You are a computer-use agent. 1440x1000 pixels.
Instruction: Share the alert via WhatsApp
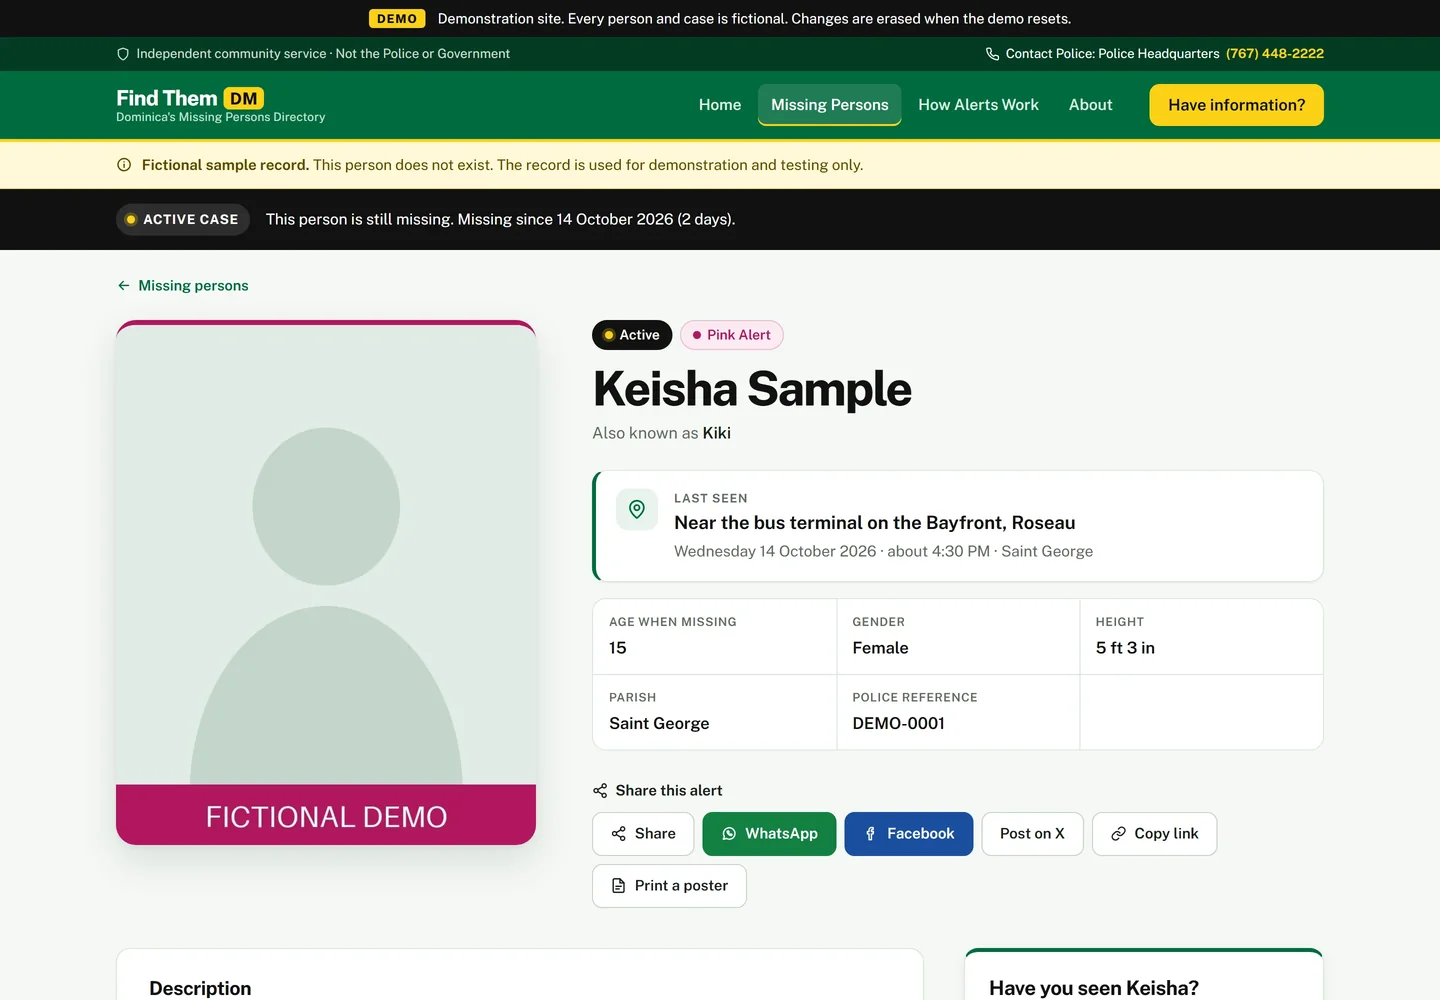(x=769, y=834)
